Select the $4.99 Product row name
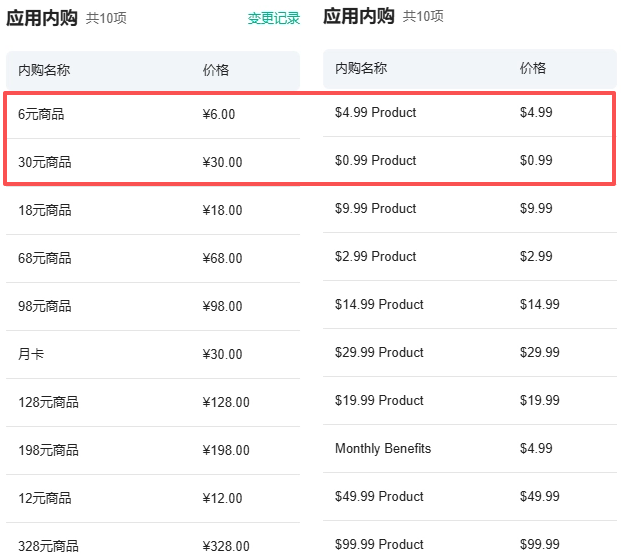The image size is (622, 558). point(375,112)
